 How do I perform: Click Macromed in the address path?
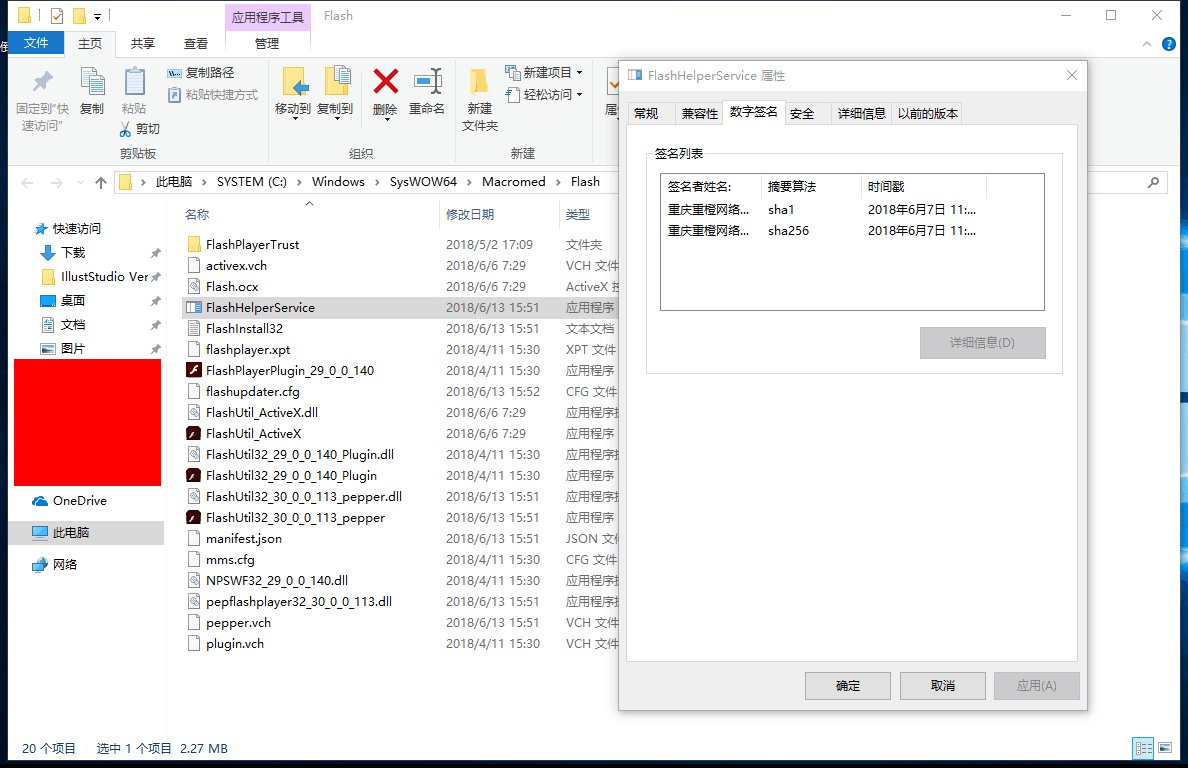(x=513, y=182)
